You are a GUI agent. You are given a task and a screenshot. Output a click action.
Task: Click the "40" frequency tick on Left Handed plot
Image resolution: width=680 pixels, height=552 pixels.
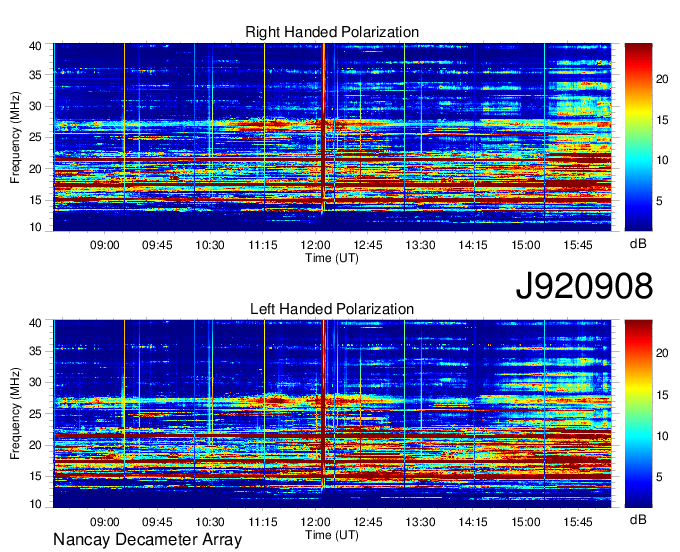pyautogui.click(x=35, y=323)
